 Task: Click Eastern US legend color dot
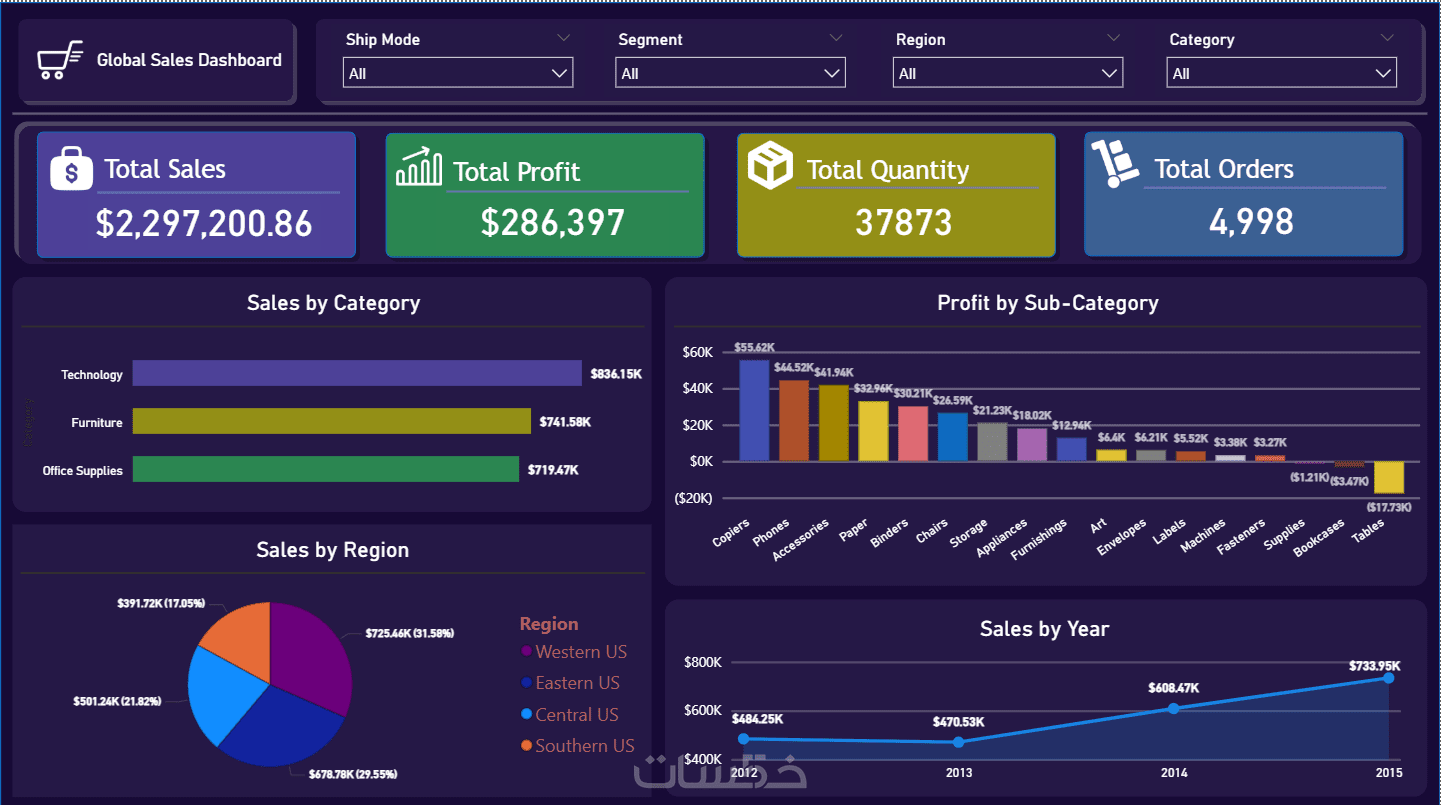click(x=526, y=683)
